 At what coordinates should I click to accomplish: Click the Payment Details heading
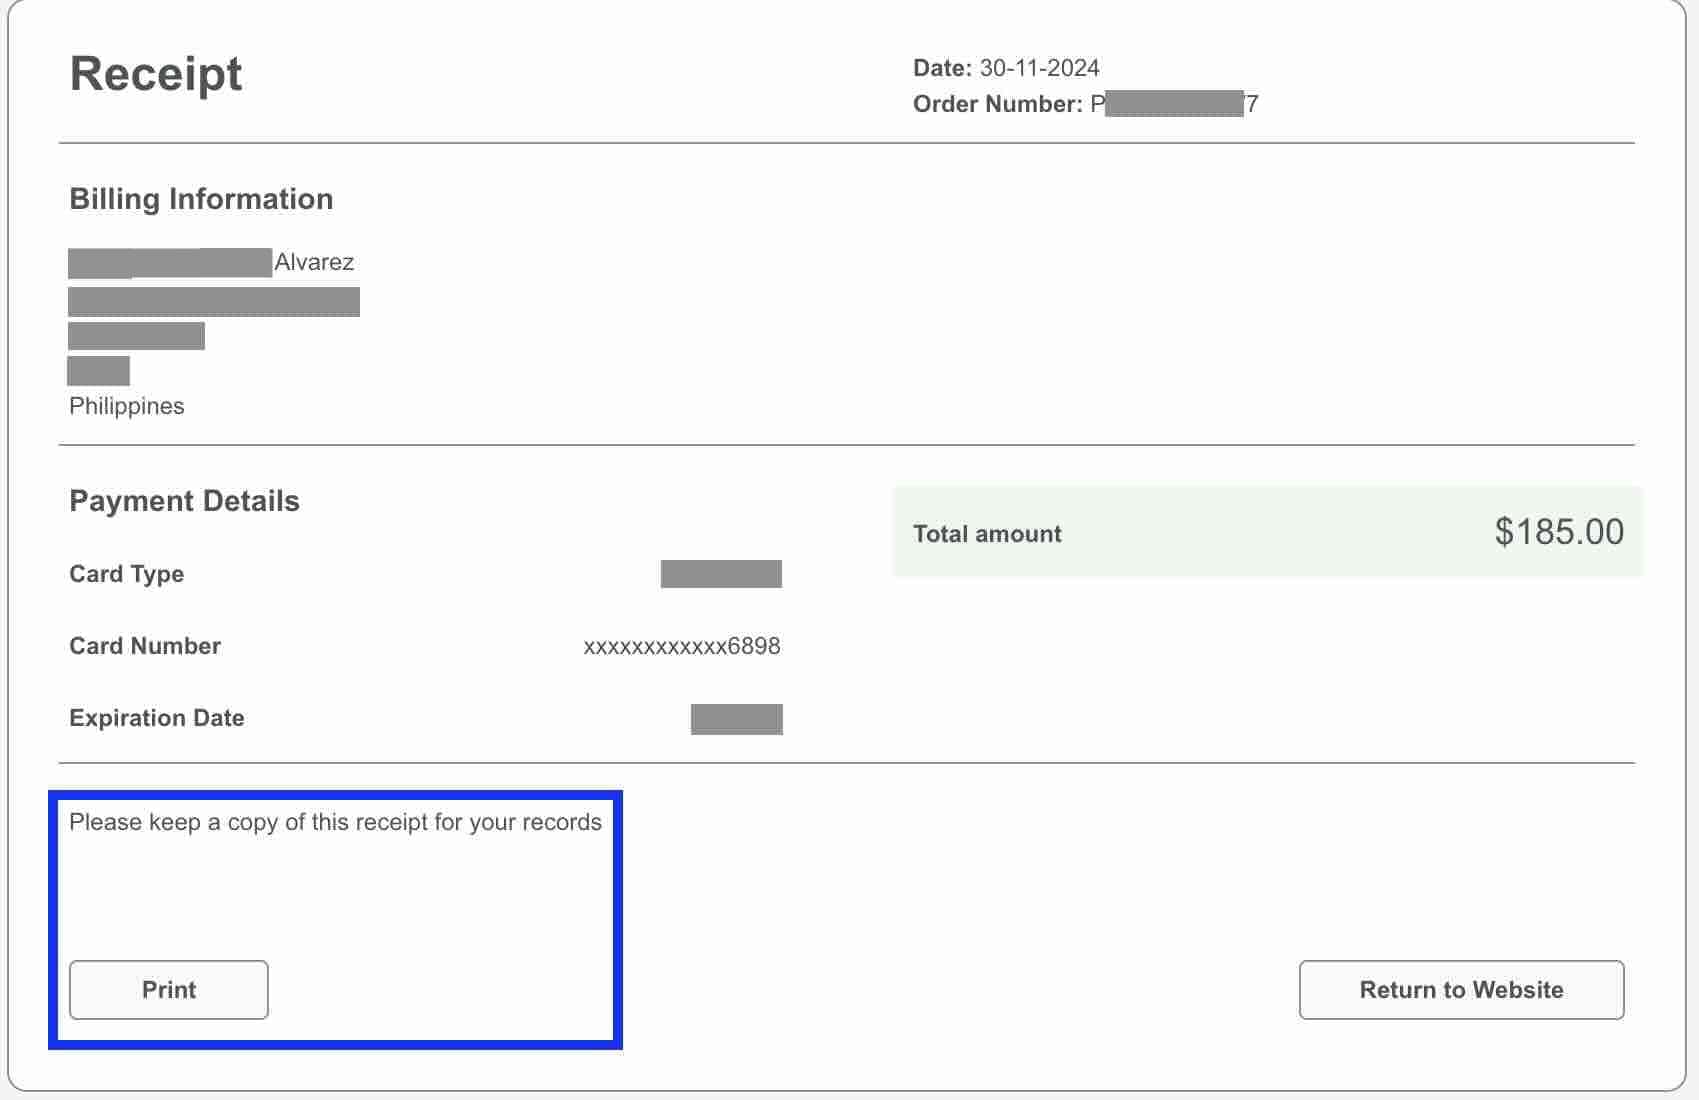click(x=184, y=501)
